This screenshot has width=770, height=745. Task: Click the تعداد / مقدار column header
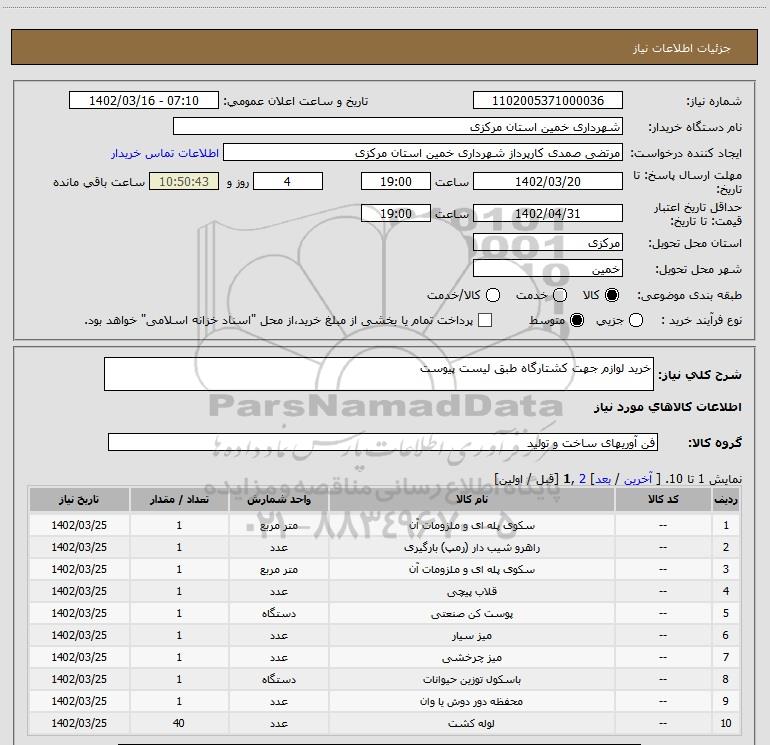(179, 499)
